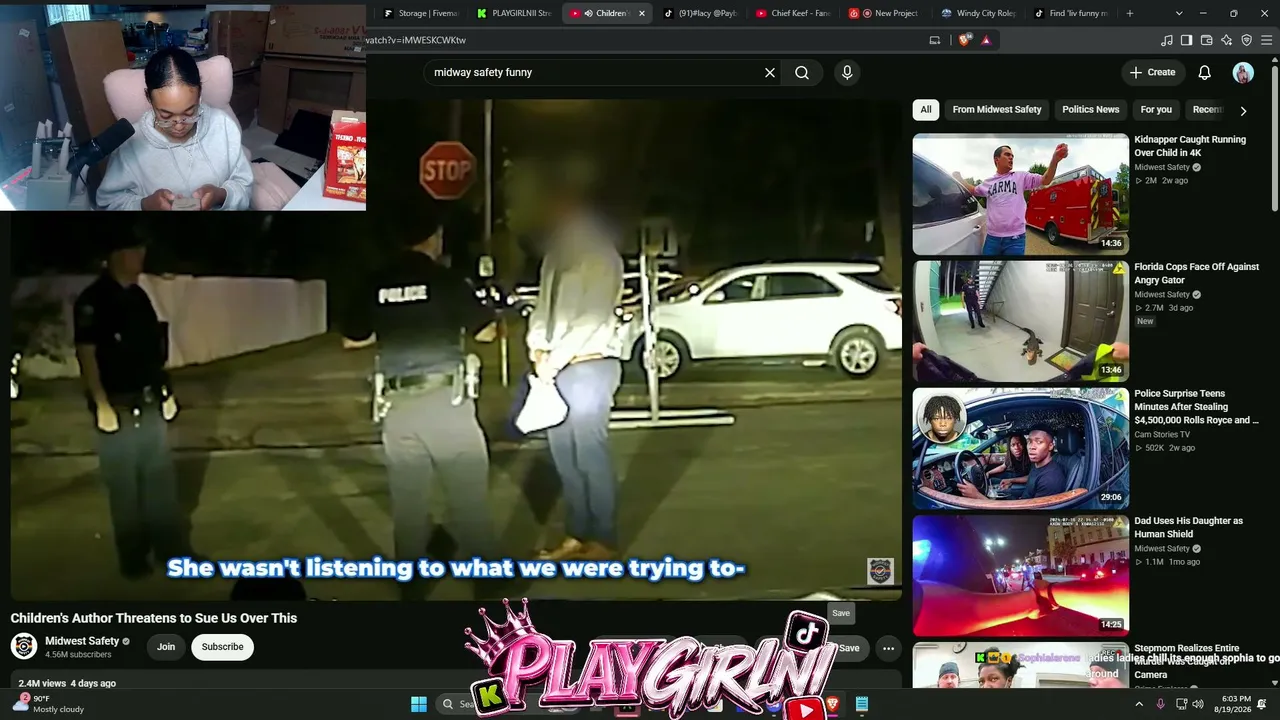Click the cast/screen icon in address bar
Image resolution: width=1280 pixels, height=720 pixels.
[x=935, y=40]
